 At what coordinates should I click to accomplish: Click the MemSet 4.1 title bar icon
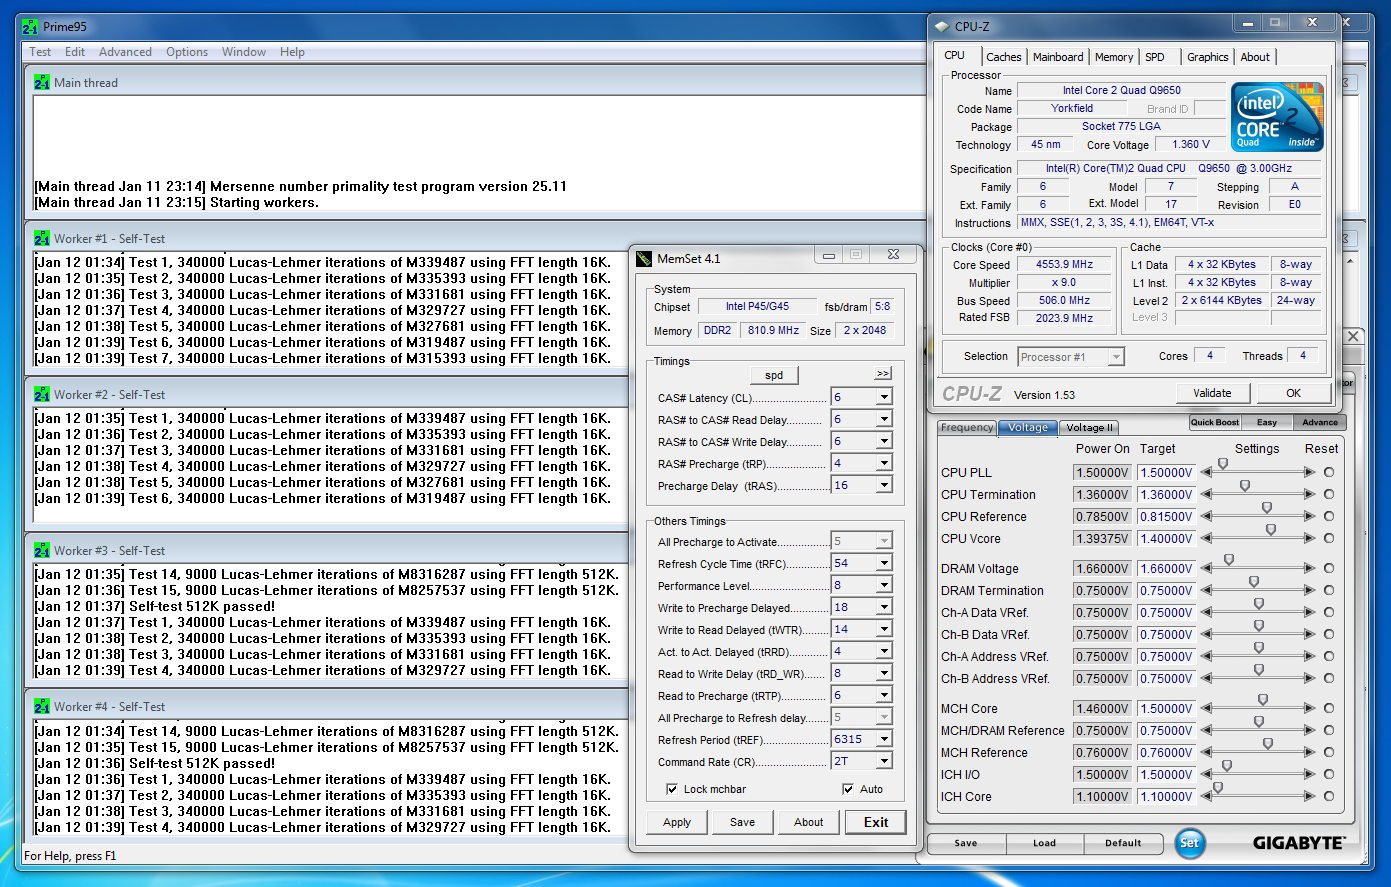click(644, 259)
